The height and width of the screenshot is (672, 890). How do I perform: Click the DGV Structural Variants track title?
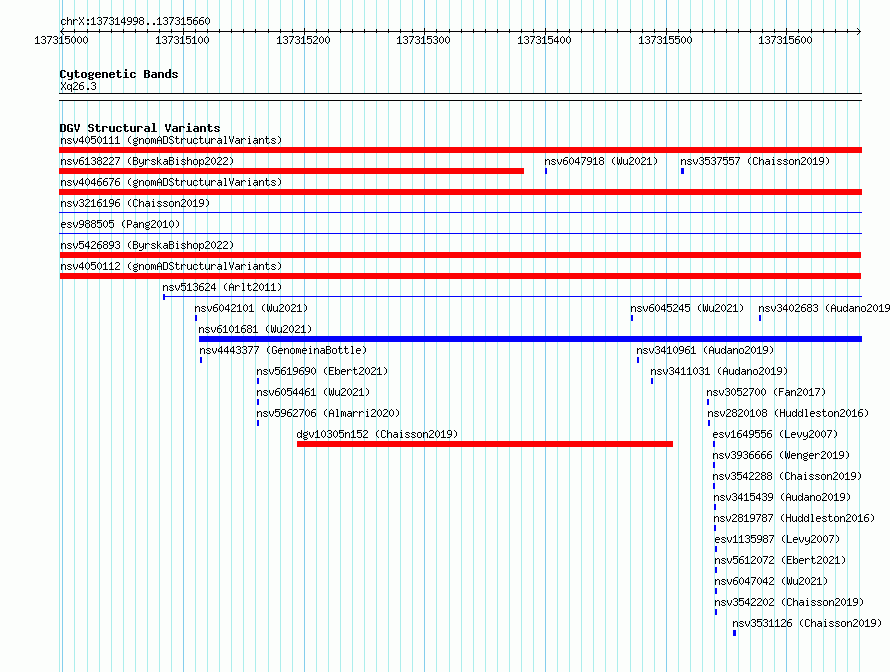point(140,128)
